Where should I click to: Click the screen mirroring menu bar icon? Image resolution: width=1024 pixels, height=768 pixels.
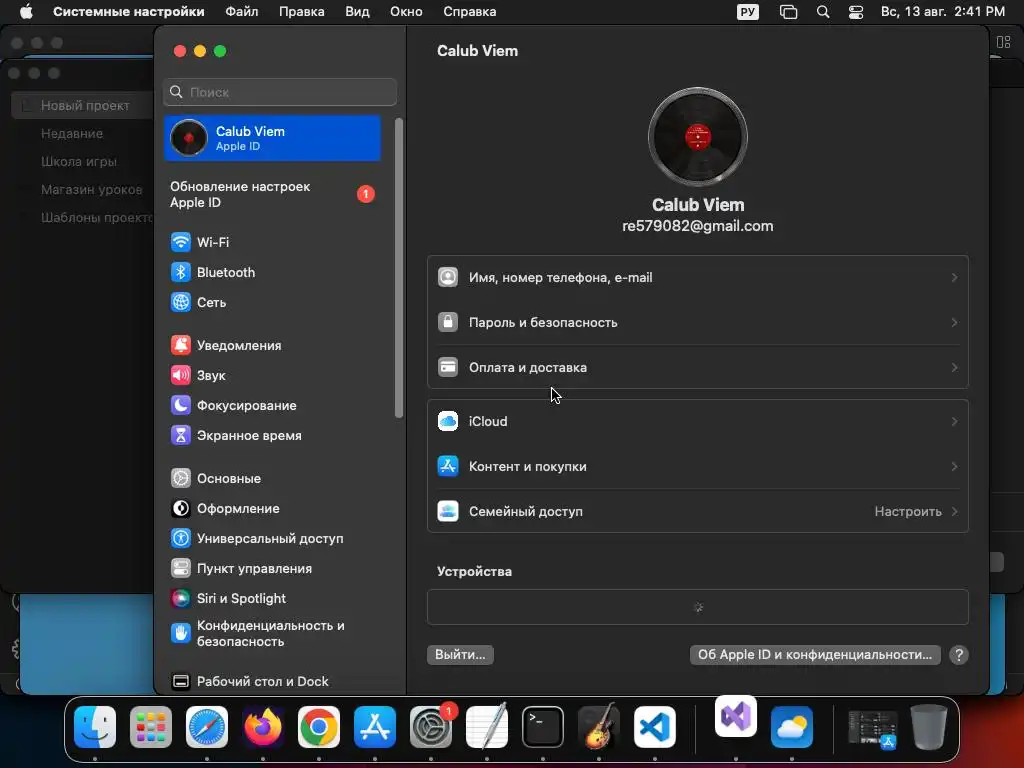click(788, 12)
